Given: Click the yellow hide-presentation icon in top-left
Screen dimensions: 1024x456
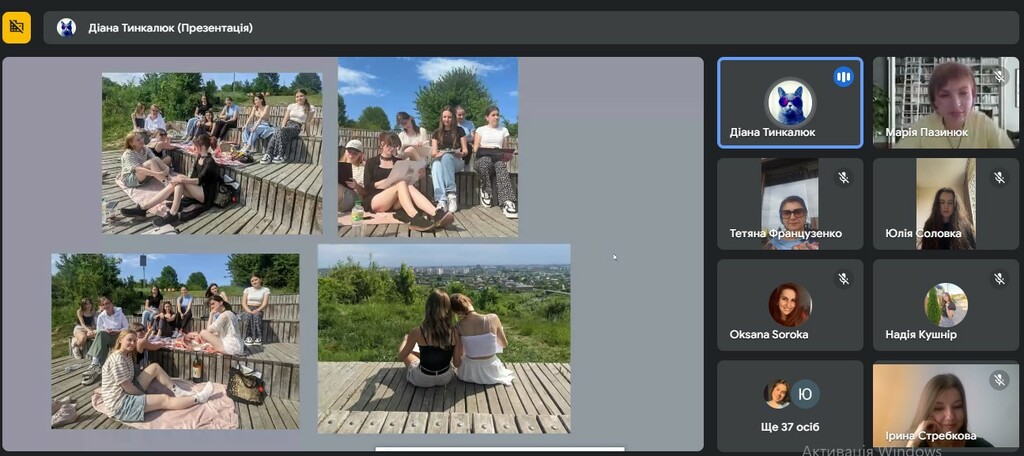Looking at the screenshot, I should coord(17,28).
